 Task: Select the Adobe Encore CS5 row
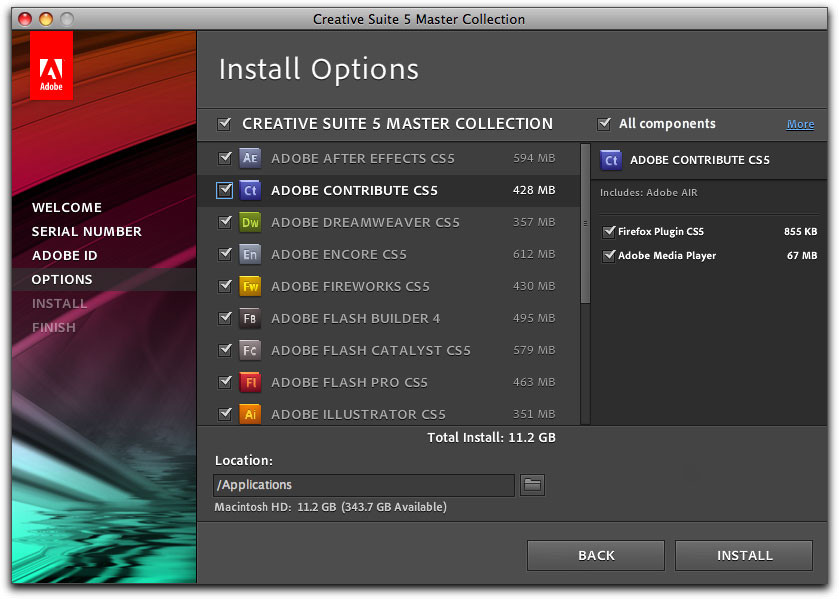click(x=389, y=254)
